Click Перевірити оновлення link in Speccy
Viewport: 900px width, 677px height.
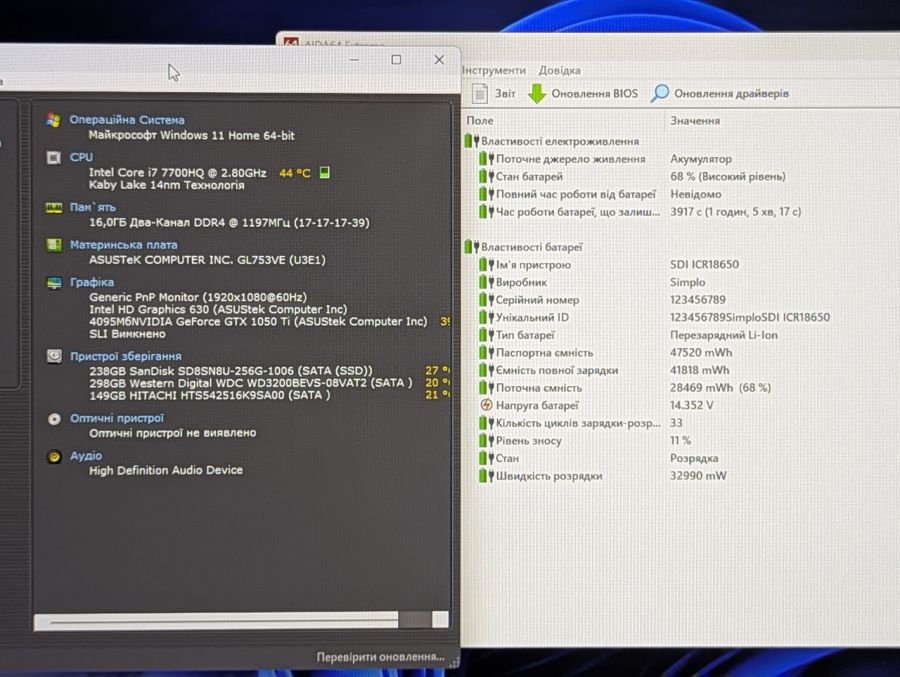point(380,656)
